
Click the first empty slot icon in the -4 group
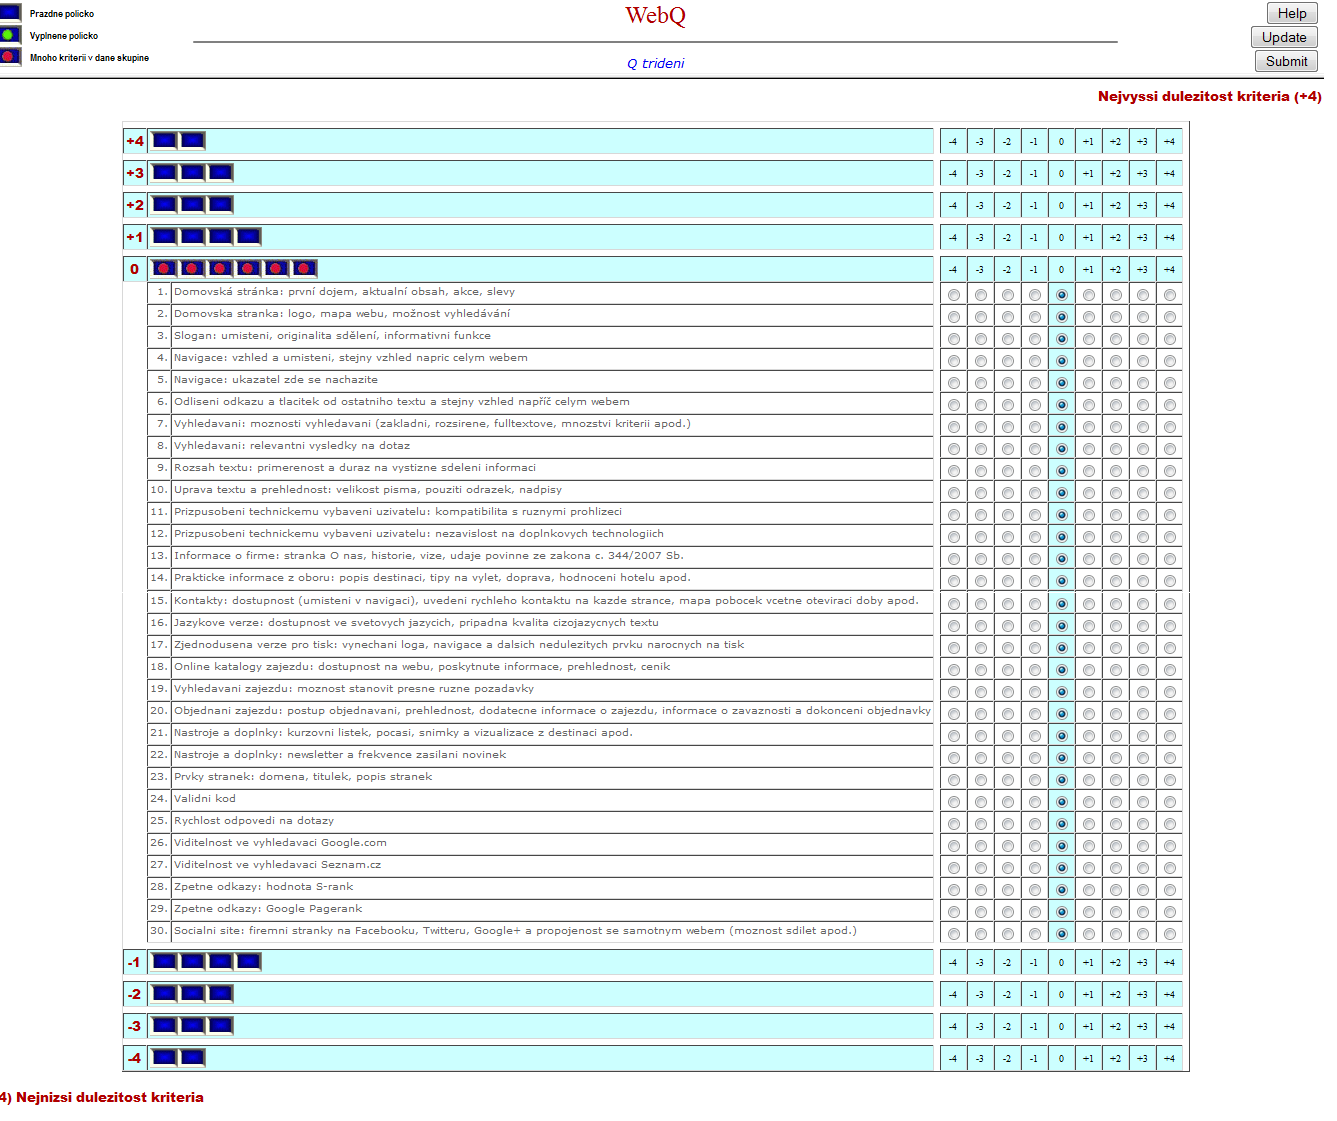tap(165, 1058)
